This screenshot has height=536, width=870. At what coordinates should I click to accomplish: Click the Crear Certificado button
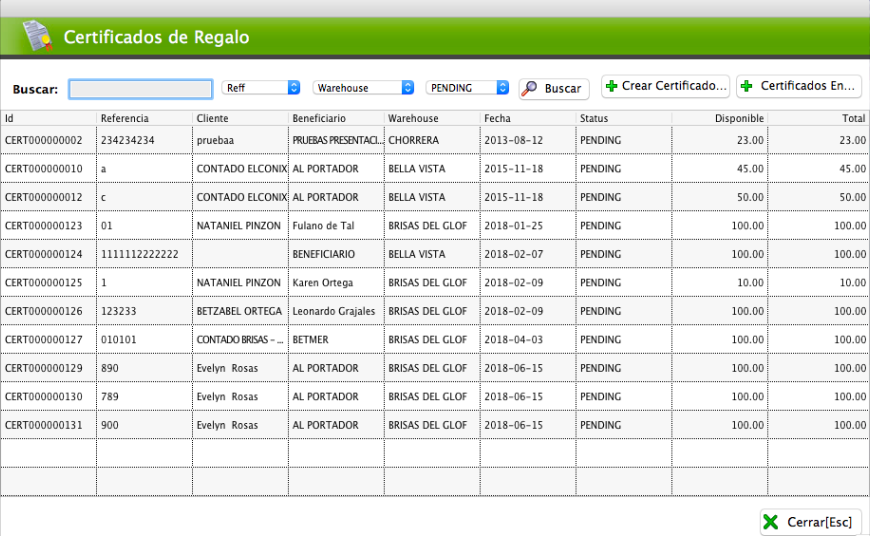(x=665, y=86)
